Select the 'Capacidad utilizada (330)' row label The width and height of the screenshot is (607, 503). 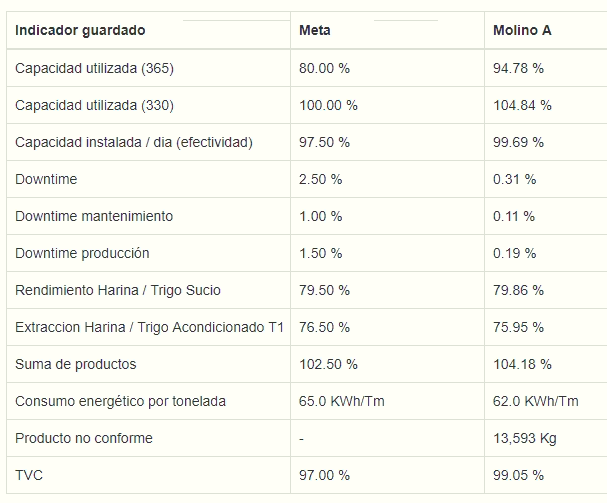coord(94,105)
